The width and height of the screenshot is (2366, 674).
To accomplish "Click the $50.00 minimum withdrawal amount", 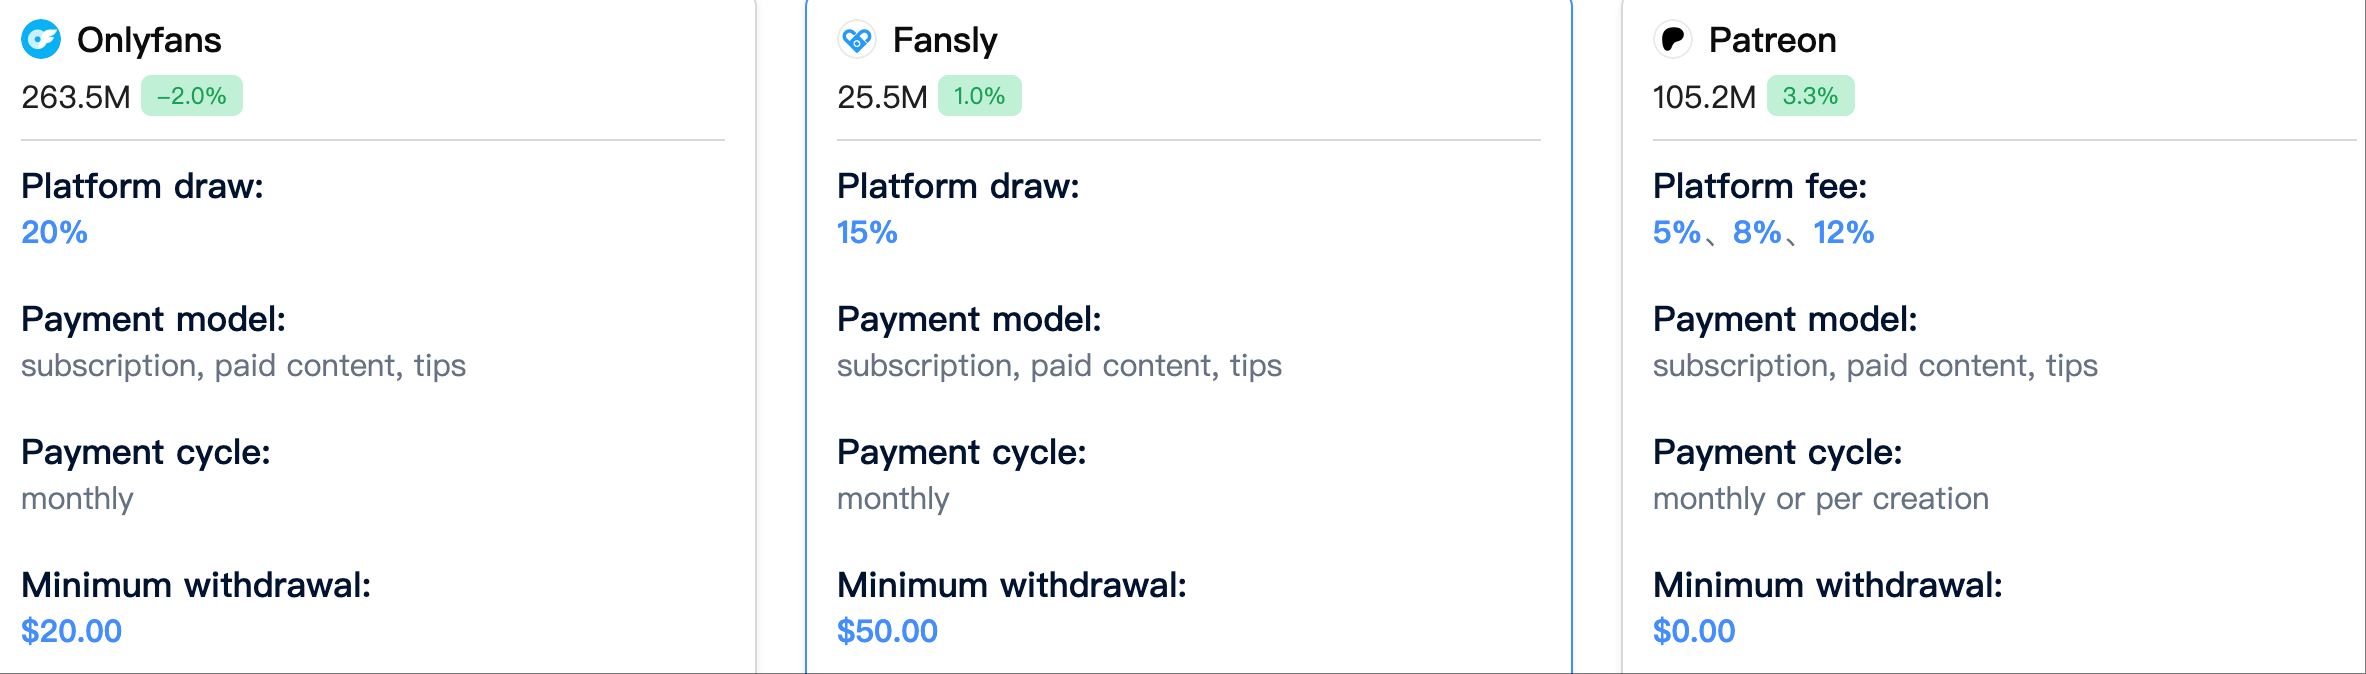I will (887, 631).
